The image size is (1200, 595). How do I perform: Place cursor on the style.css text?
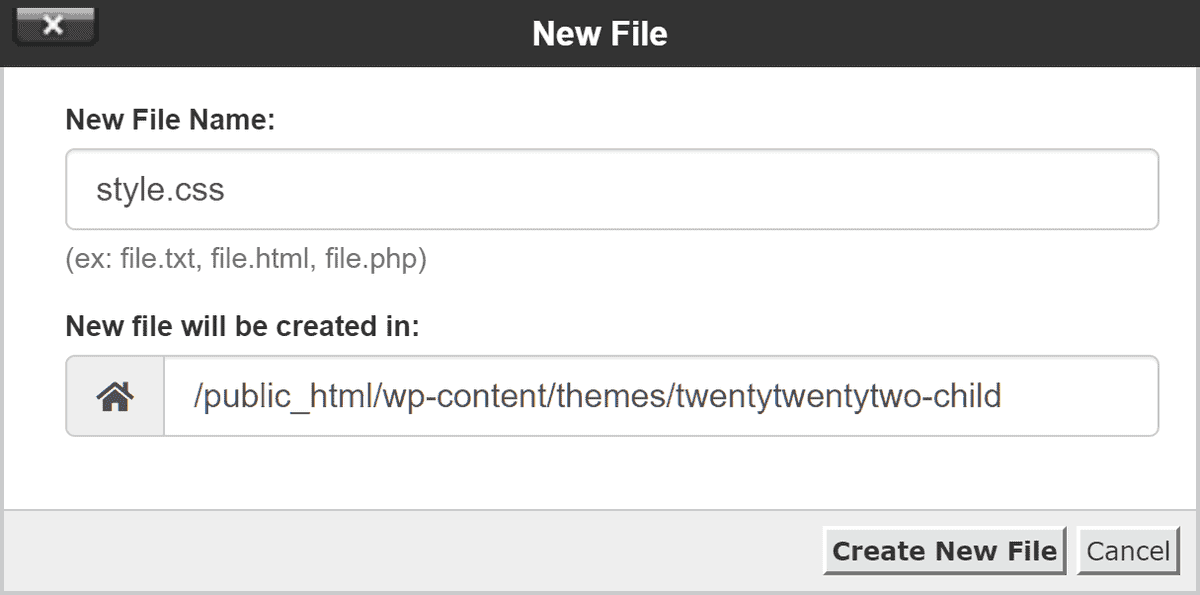160,190
